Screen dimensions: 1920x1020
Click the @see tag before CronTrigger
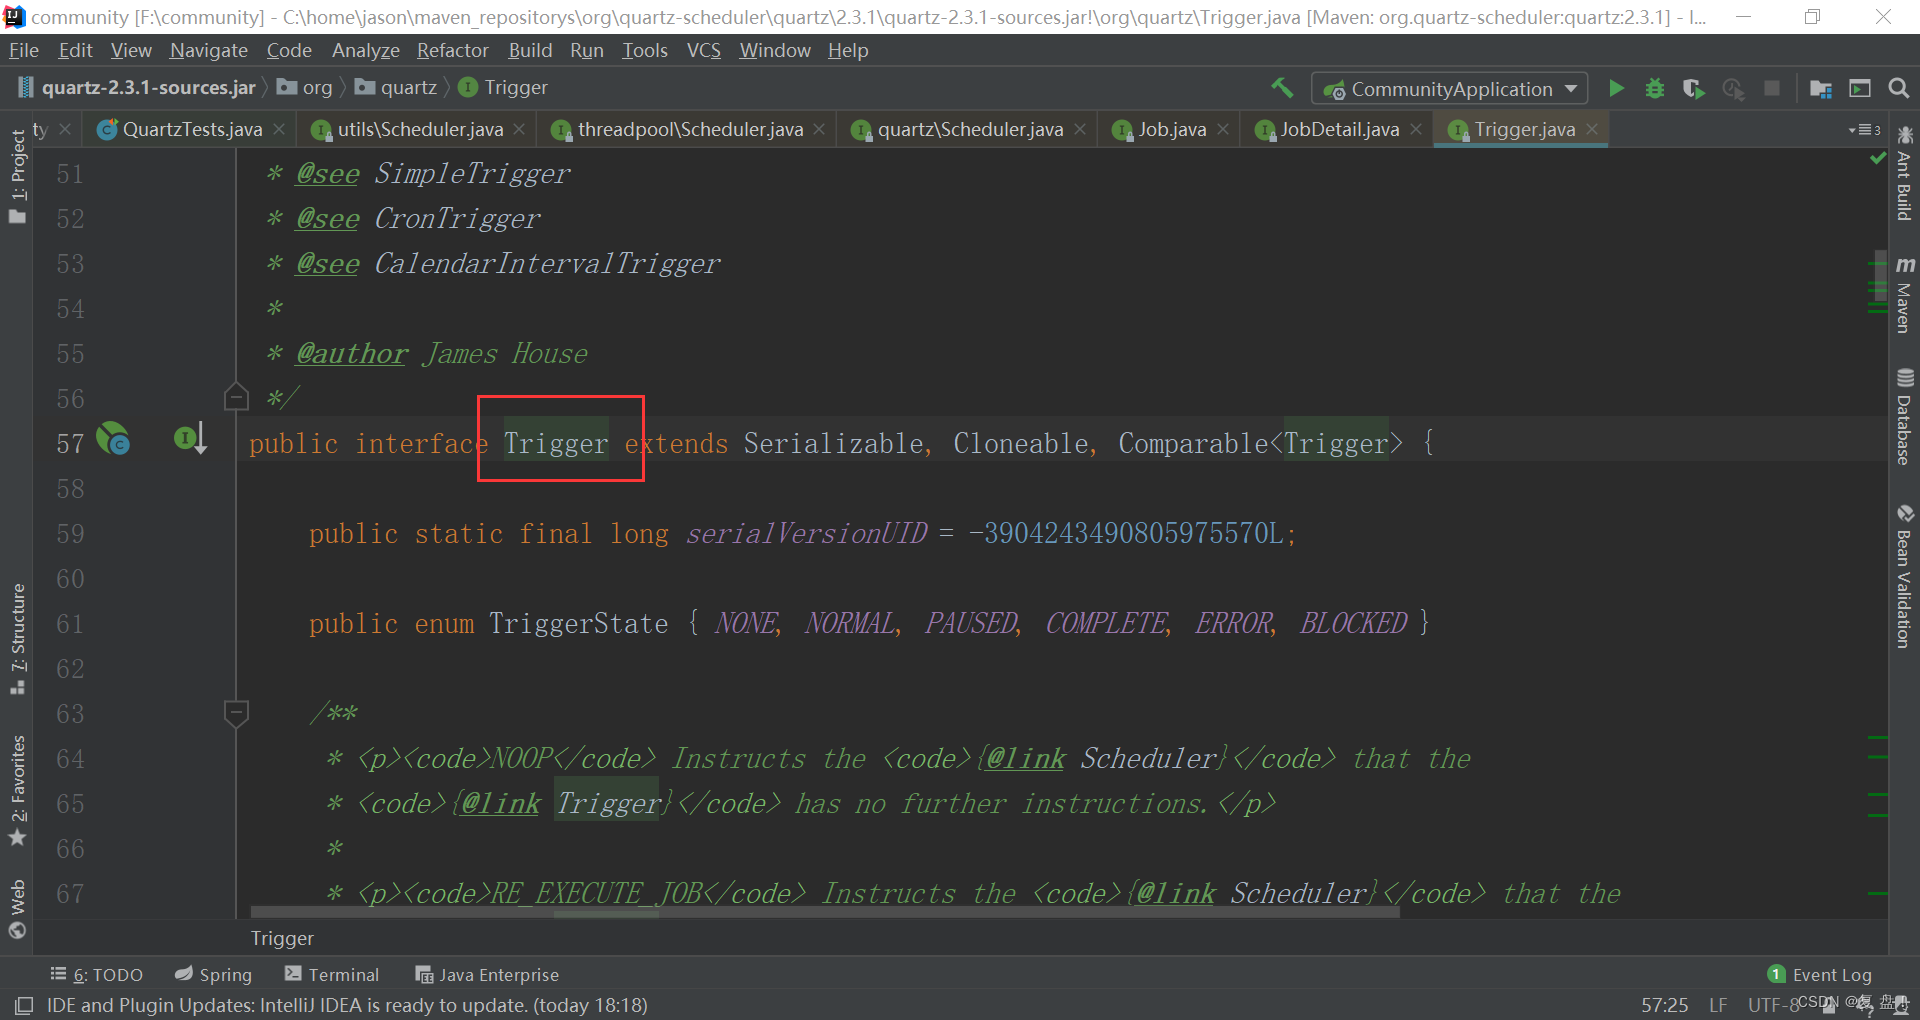[x=328, y=219]
